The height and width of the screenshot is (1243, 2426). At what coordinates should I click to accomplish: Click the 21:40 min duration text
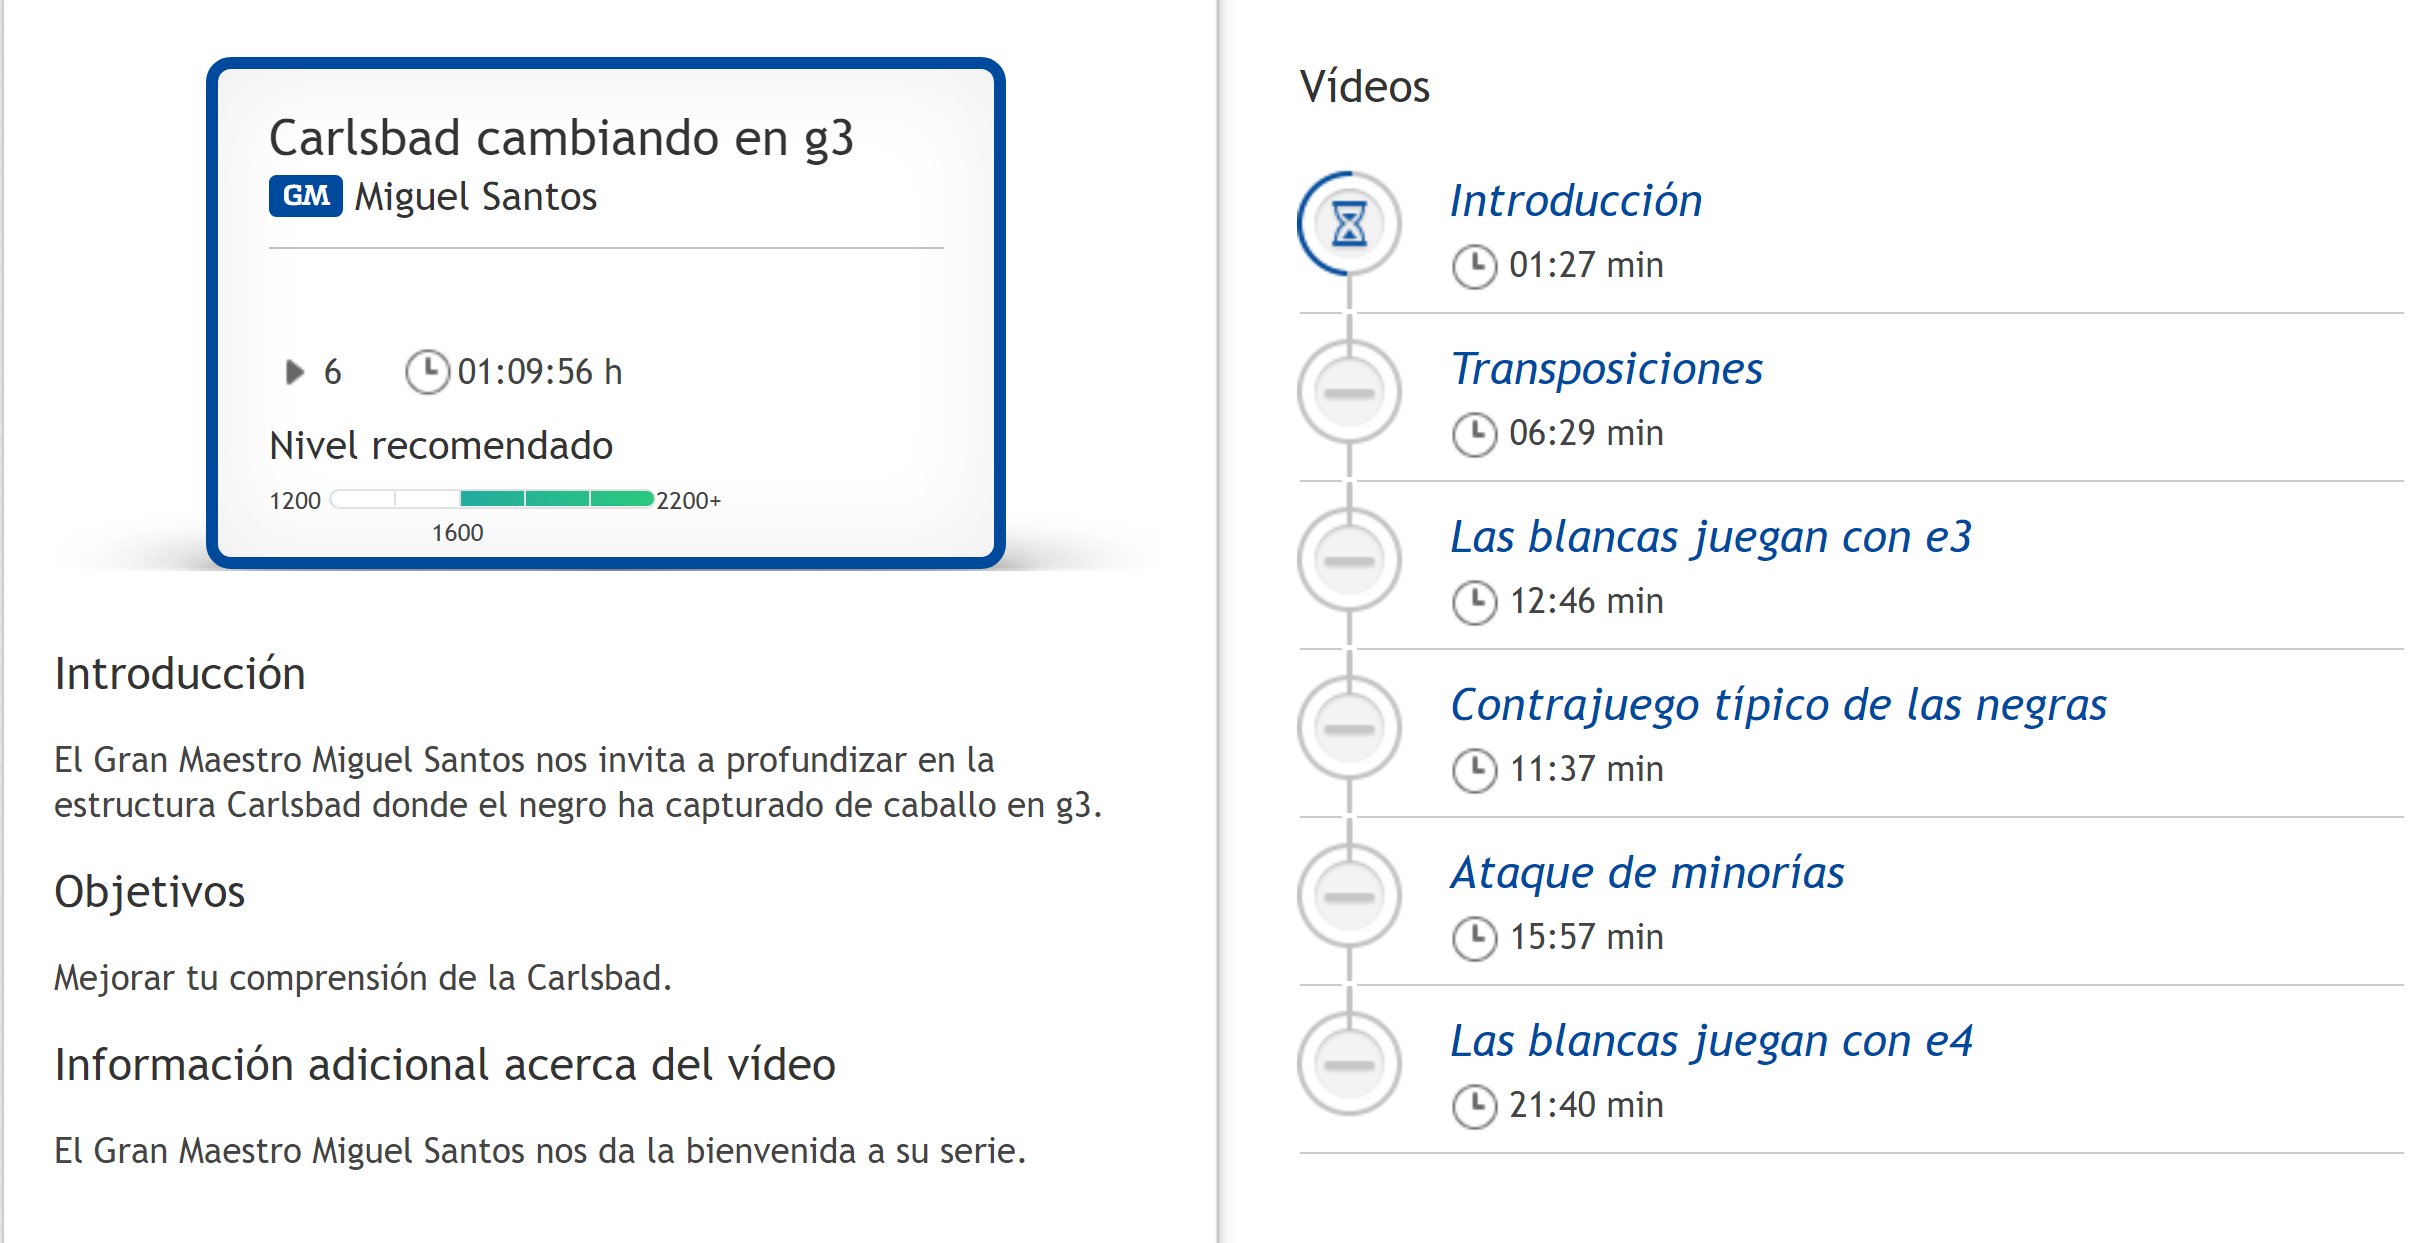pos(1586,1106)
